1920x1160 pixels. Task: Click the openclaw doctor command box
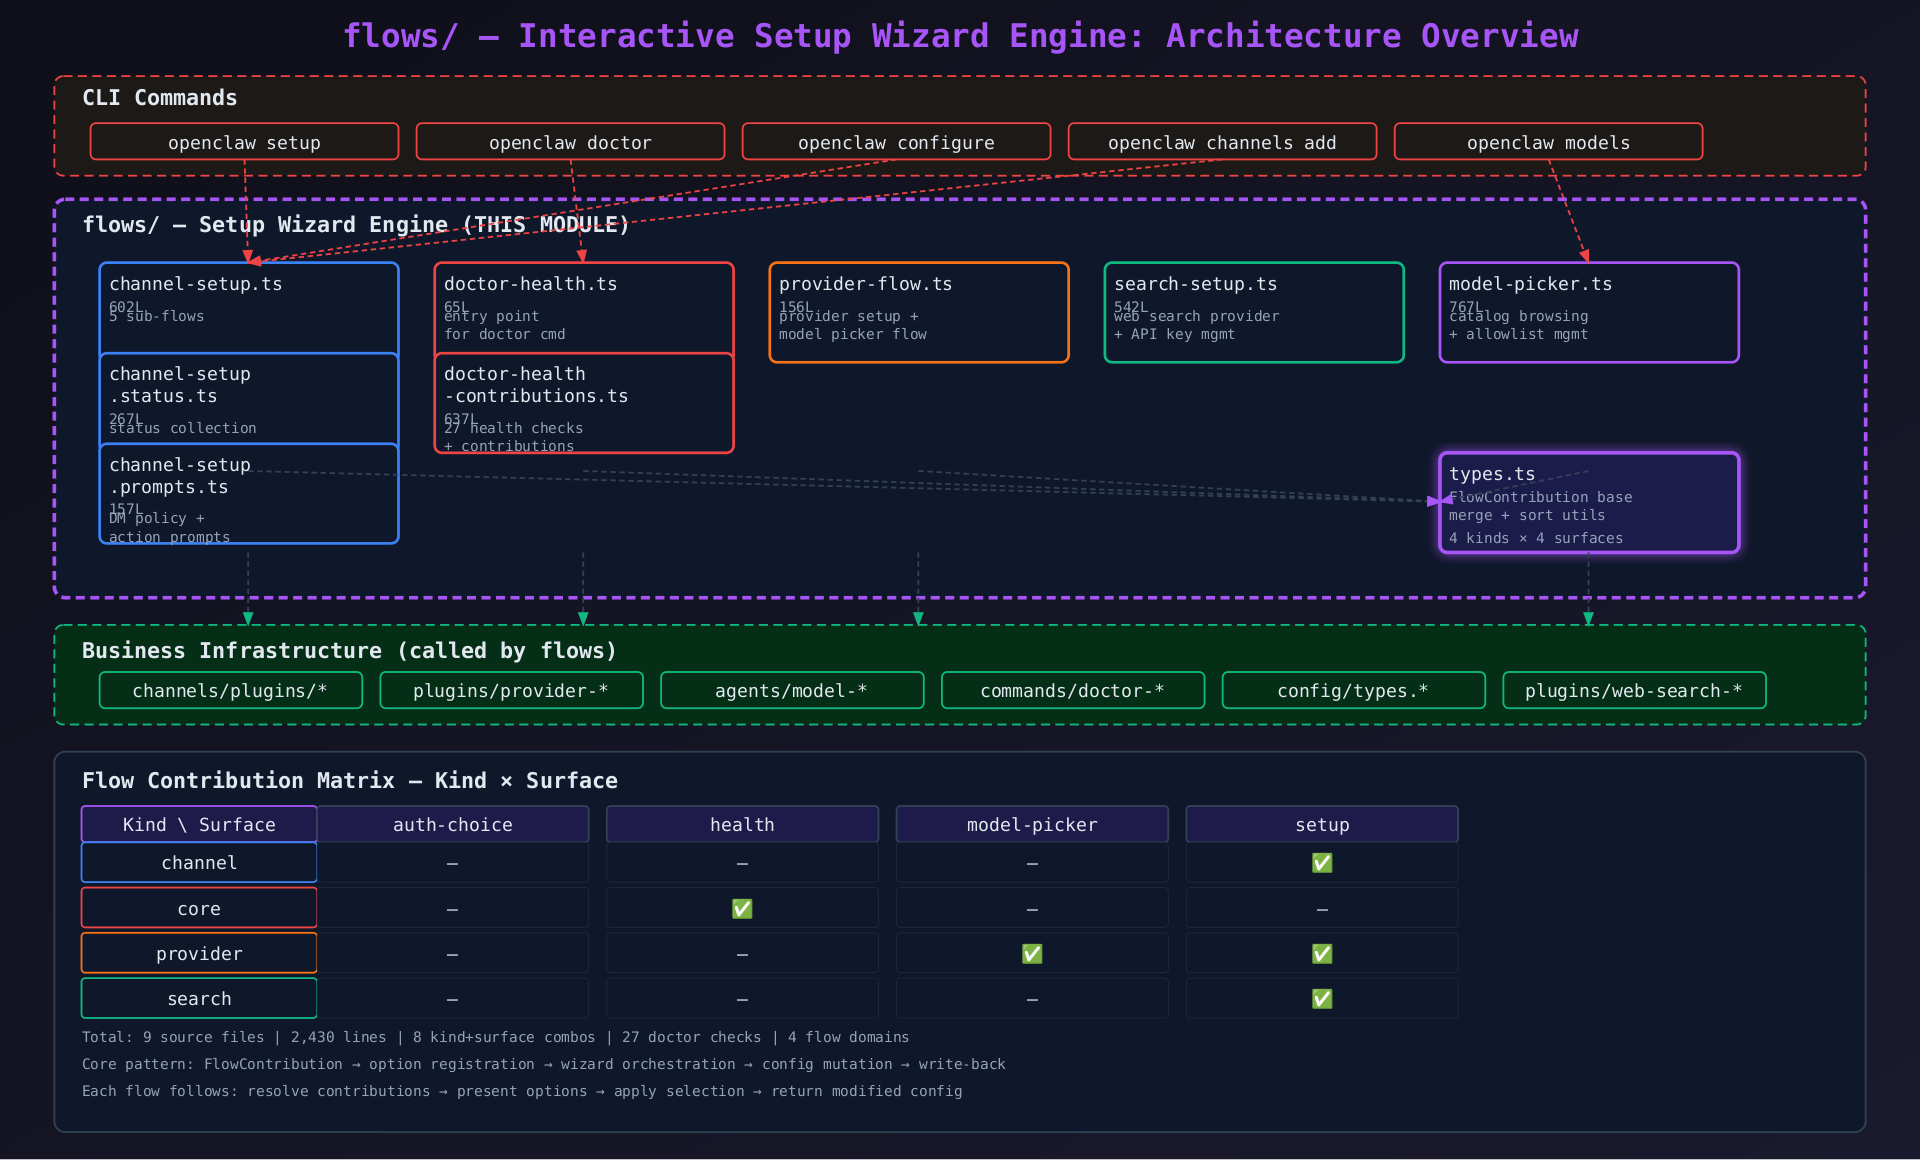[570, 142]
